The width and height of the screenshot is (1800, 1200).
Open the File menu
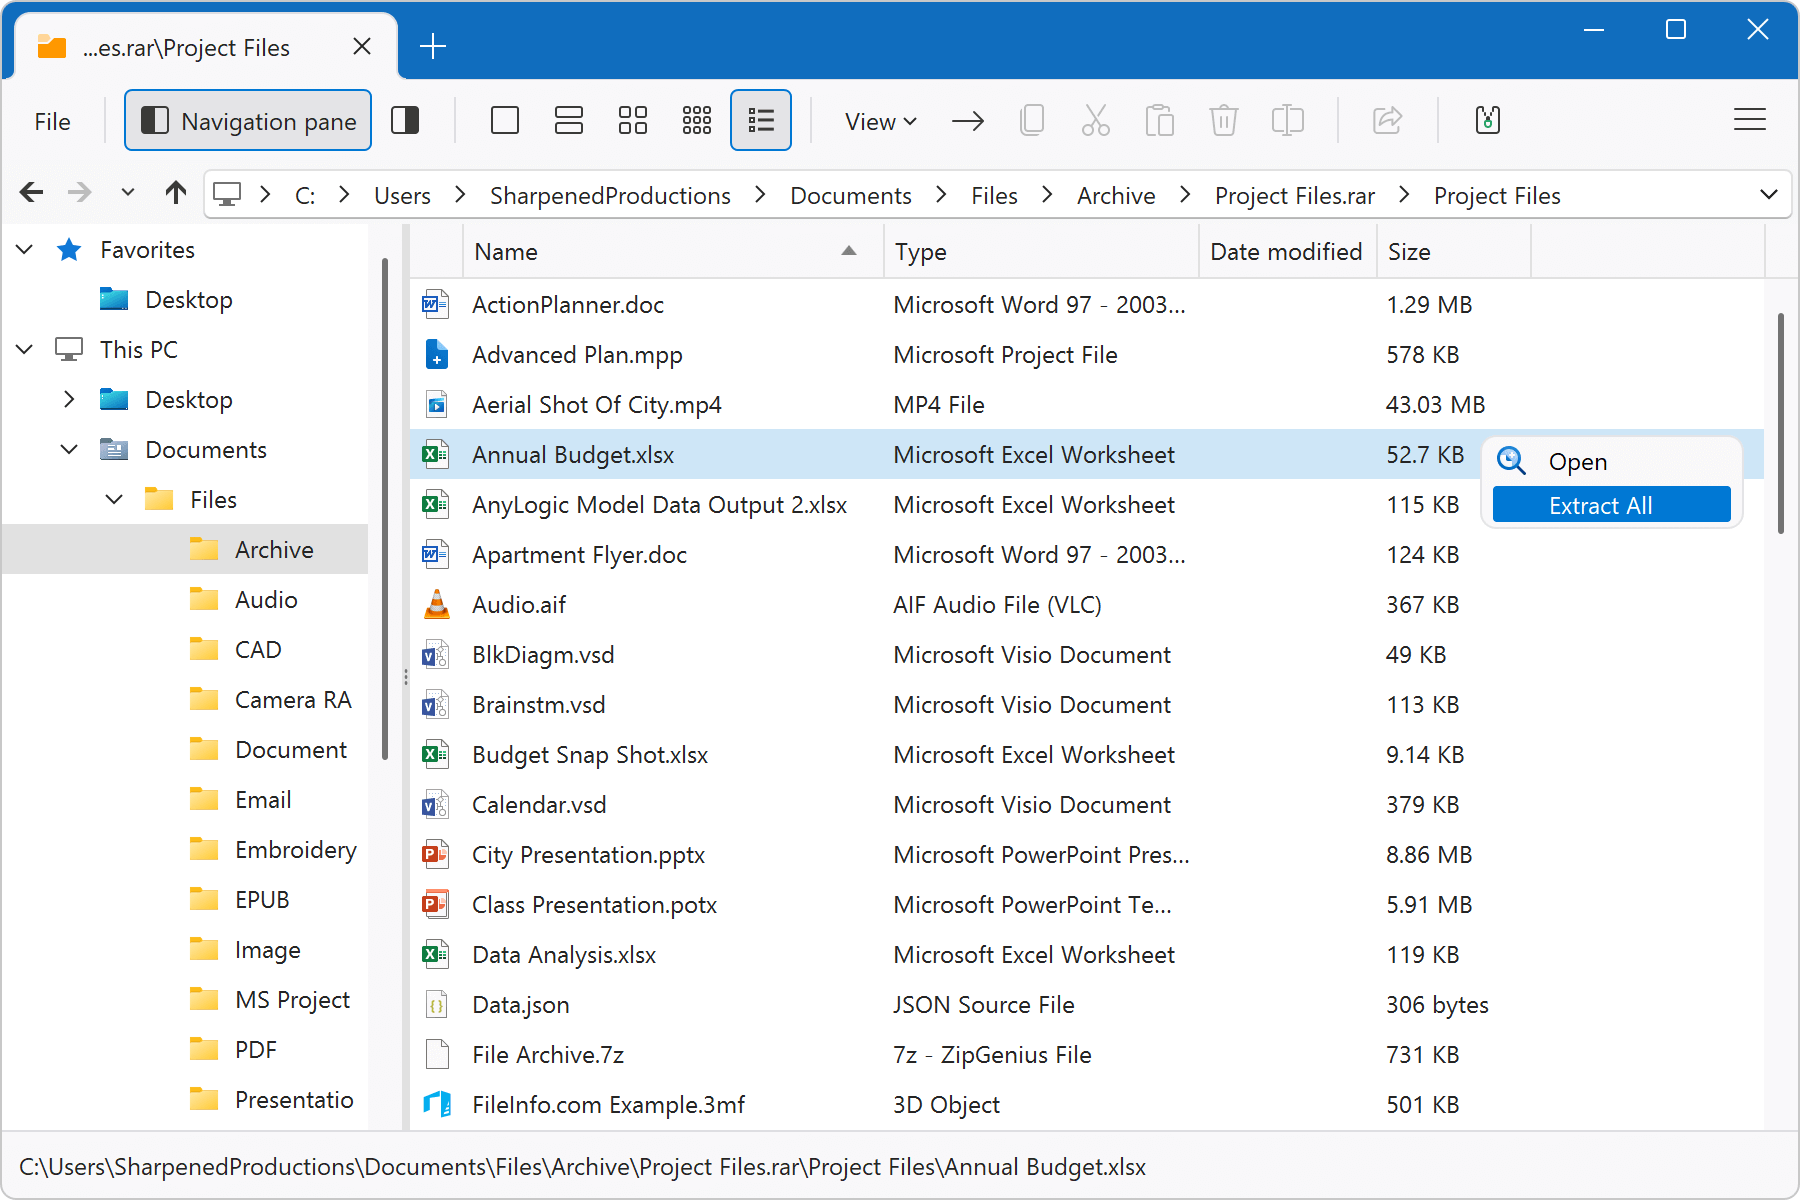click(x=52, y=121)
